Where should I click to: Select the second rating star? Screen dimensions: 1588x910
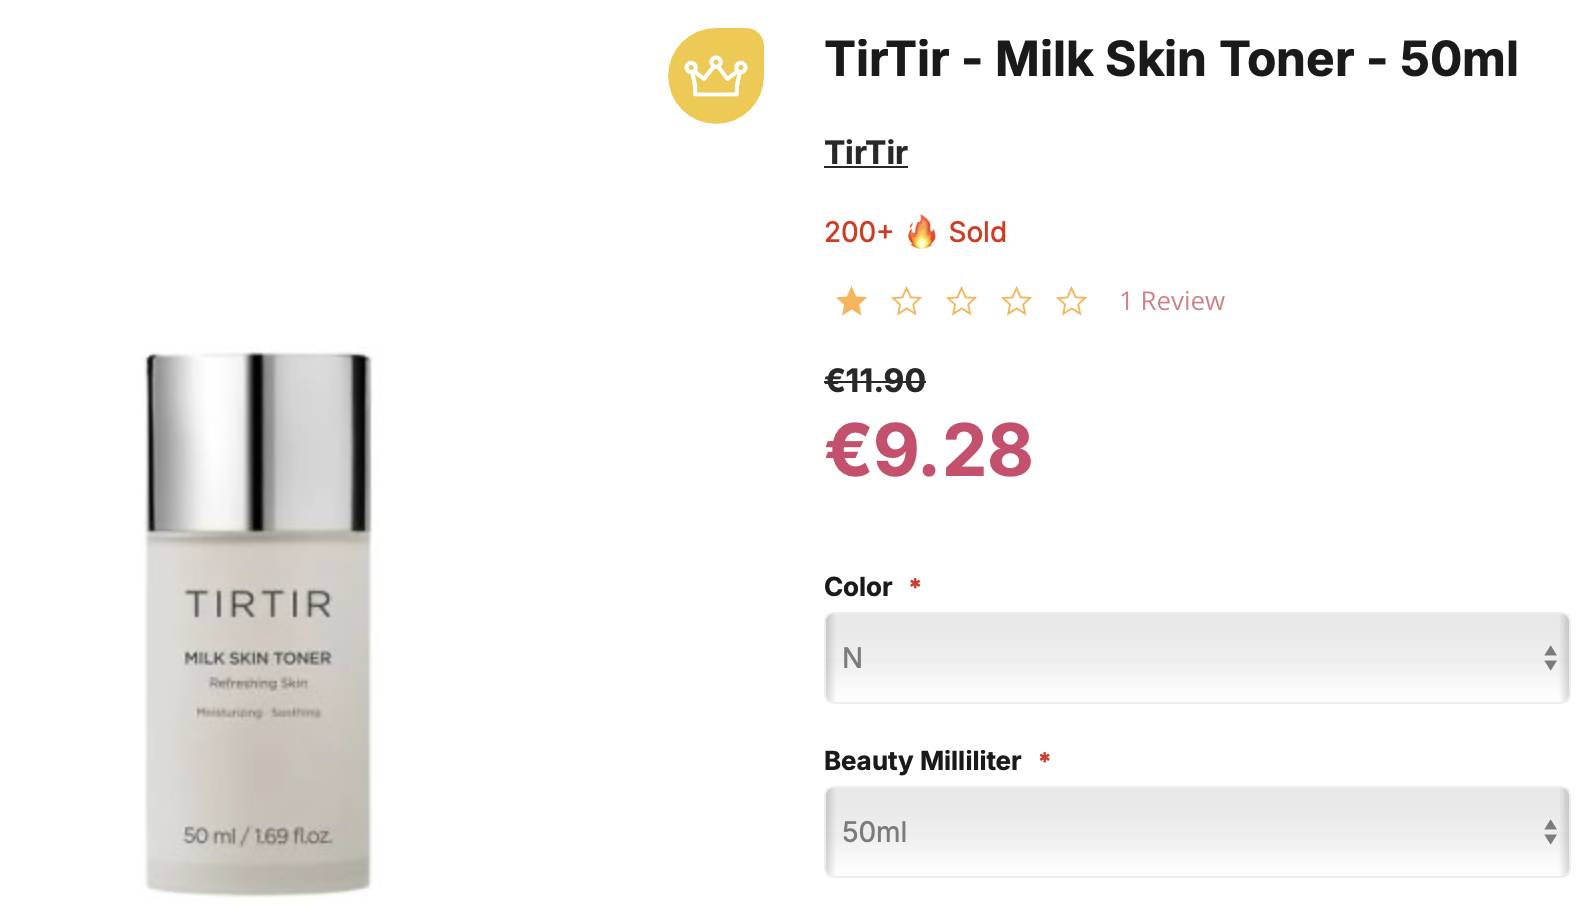coord(907,301)
